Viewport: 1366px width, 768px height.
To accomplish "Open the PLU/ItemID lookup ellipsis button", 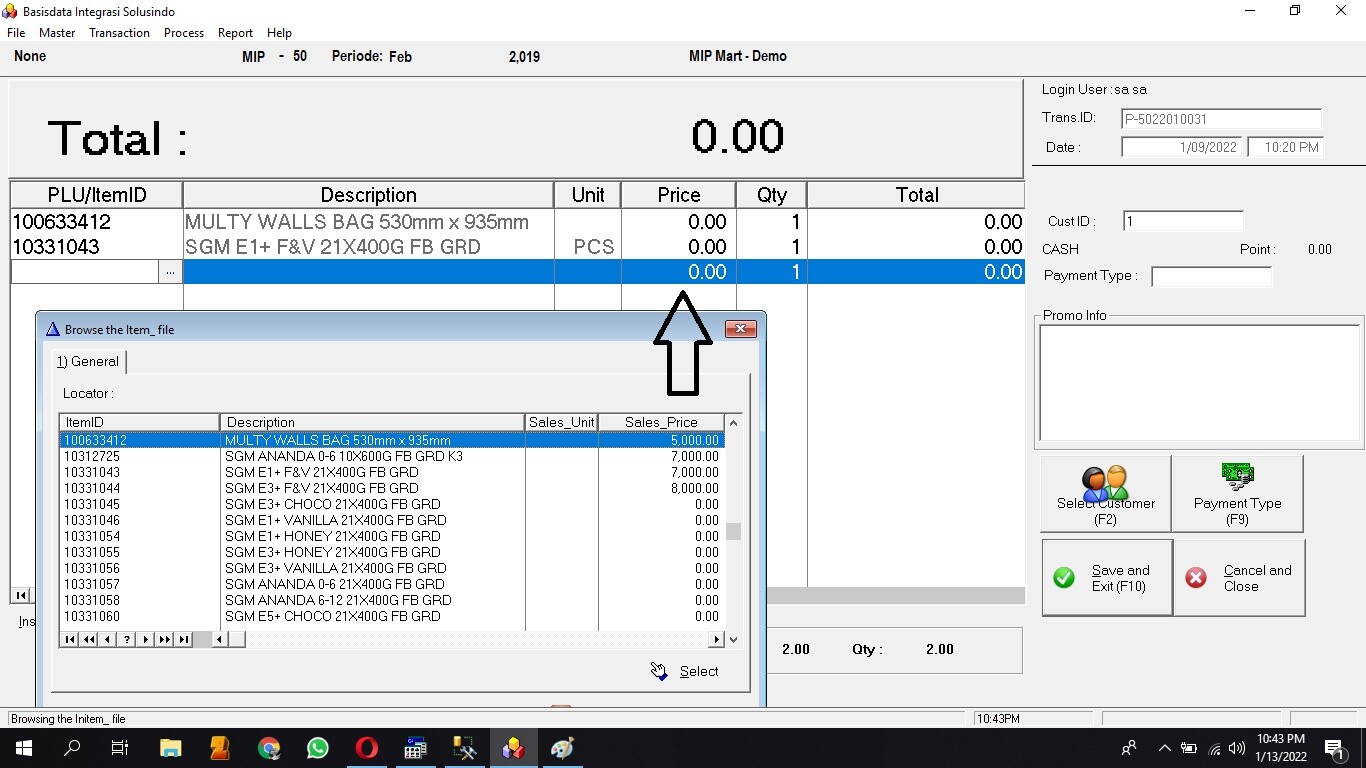I will click(170, 272).
